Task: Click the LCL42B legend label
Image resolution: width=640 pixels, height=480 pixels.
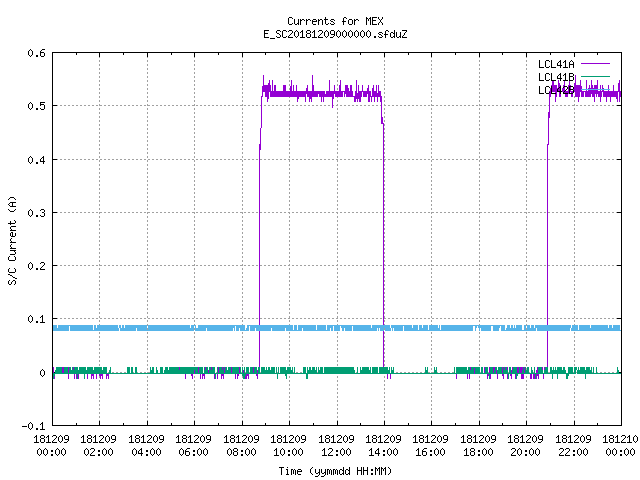Action: 556,90
